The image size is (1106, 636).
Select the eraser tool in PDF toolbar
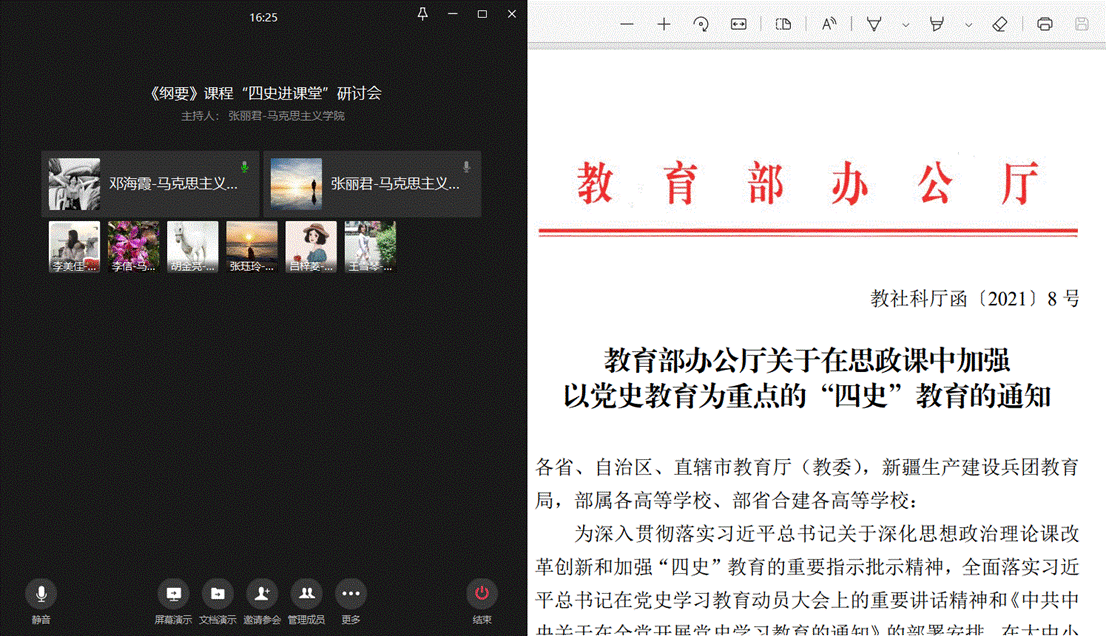point(999,24)
